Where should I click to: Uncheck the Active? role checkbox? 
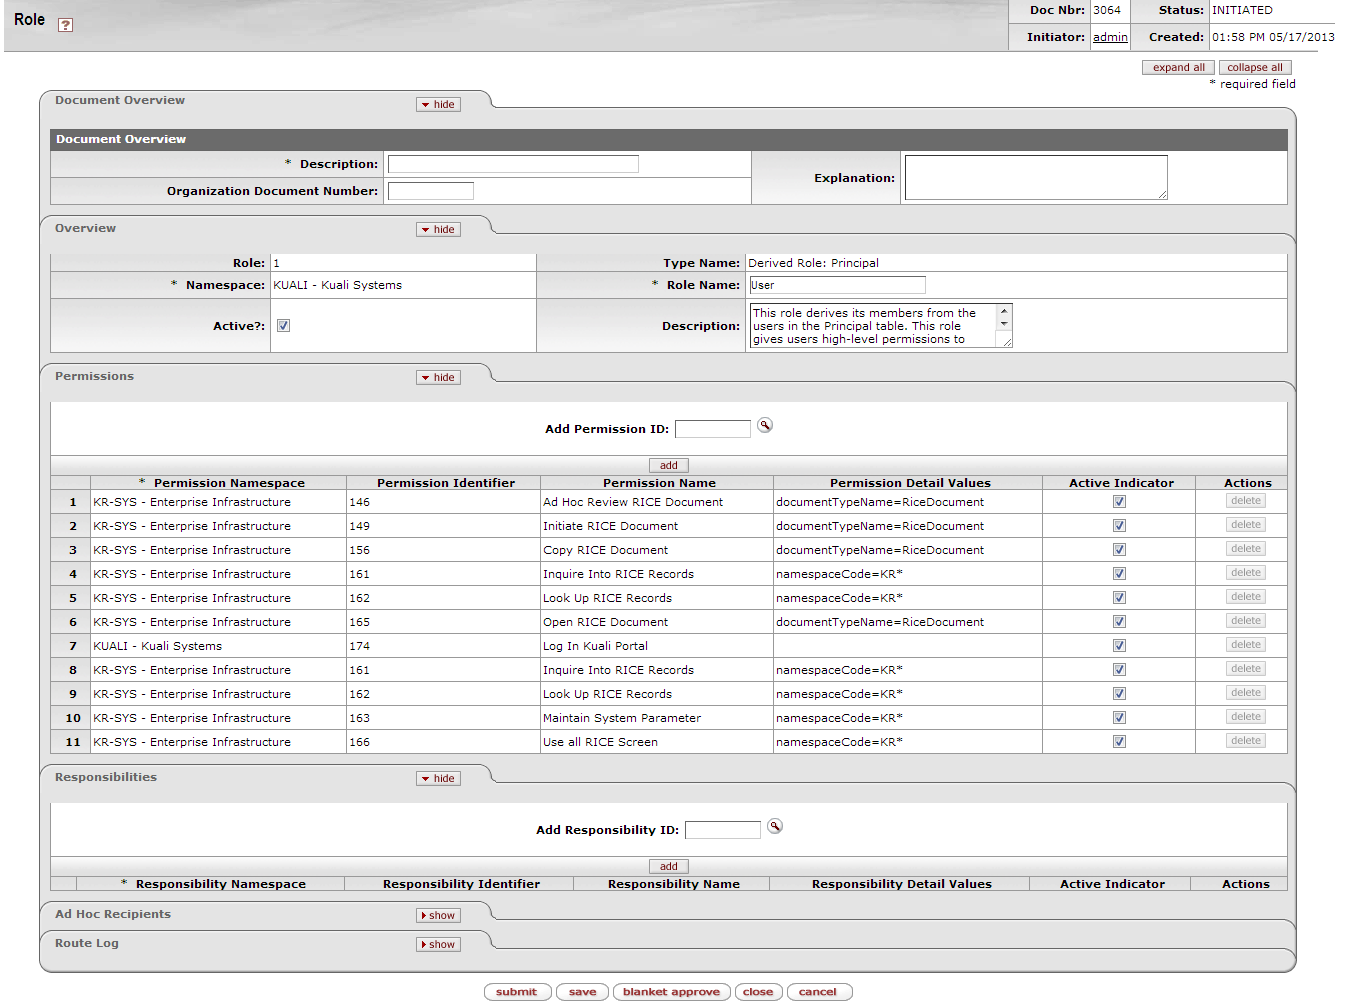pos(283,326)
